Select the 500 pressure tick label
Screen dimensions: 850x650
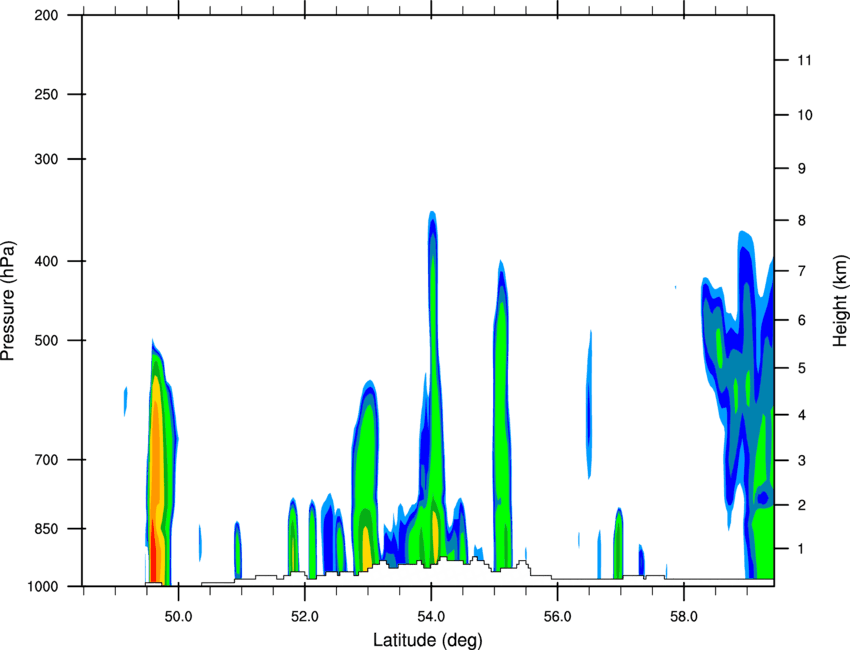tap(46, 340)
